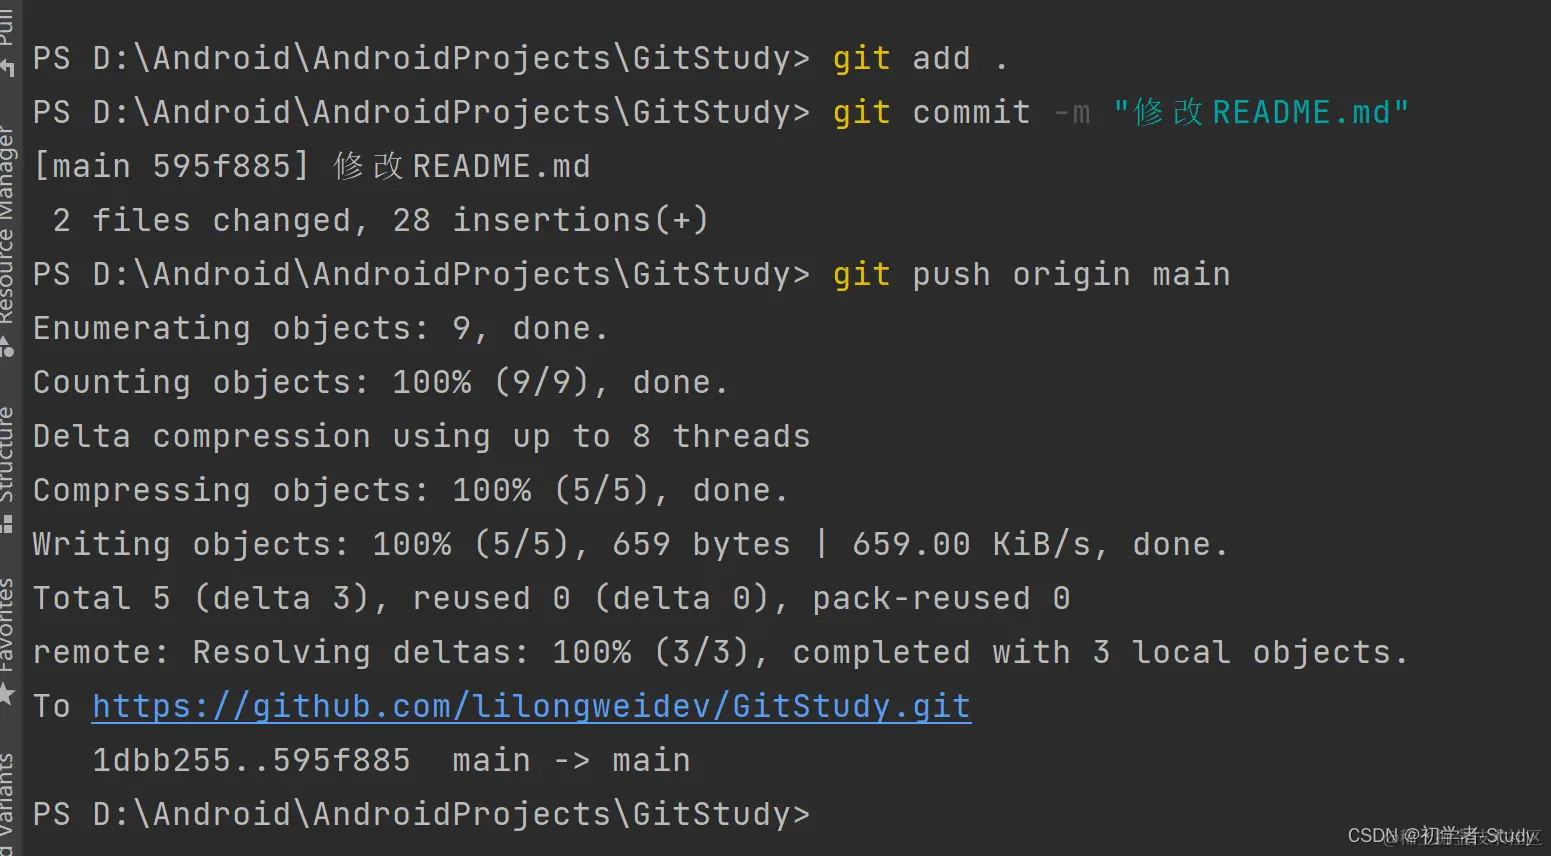Screen dimensions: 1551x856
Task: Click the 'Enumerating objects: 9, done.' line
Action: pos(320,328)
